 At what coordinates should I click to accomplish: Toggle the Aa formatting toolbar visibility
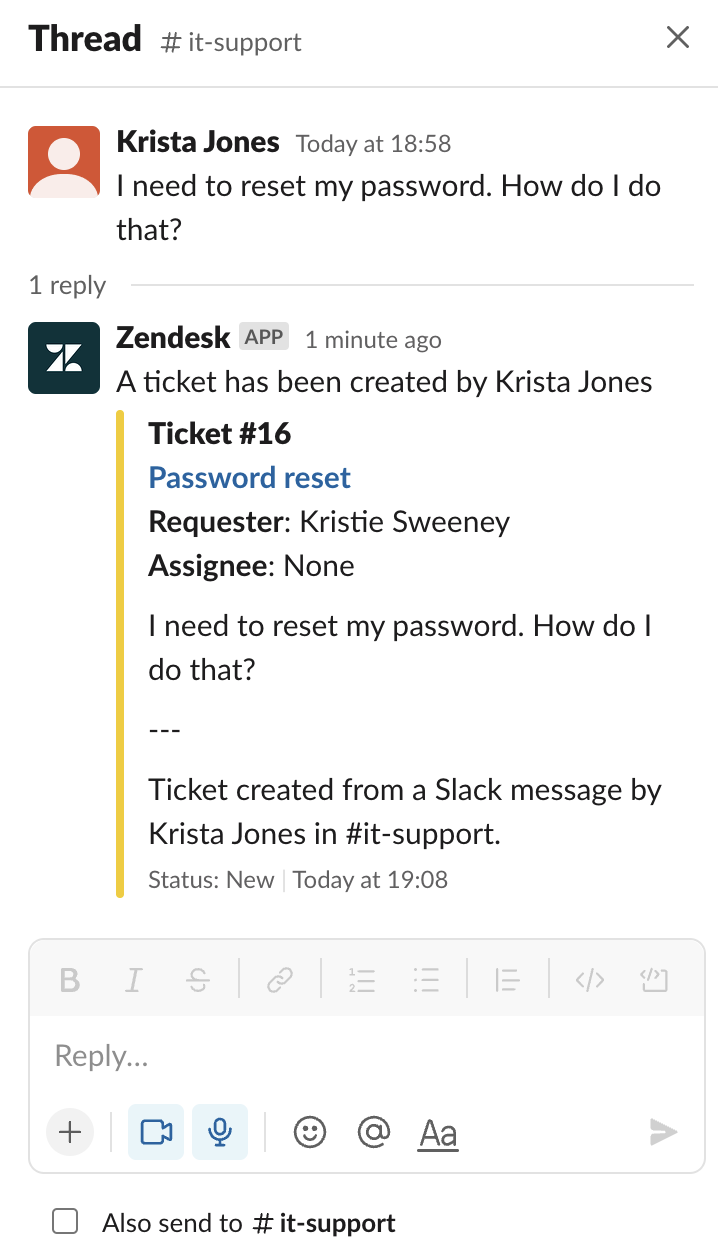tap(438, 1133)
